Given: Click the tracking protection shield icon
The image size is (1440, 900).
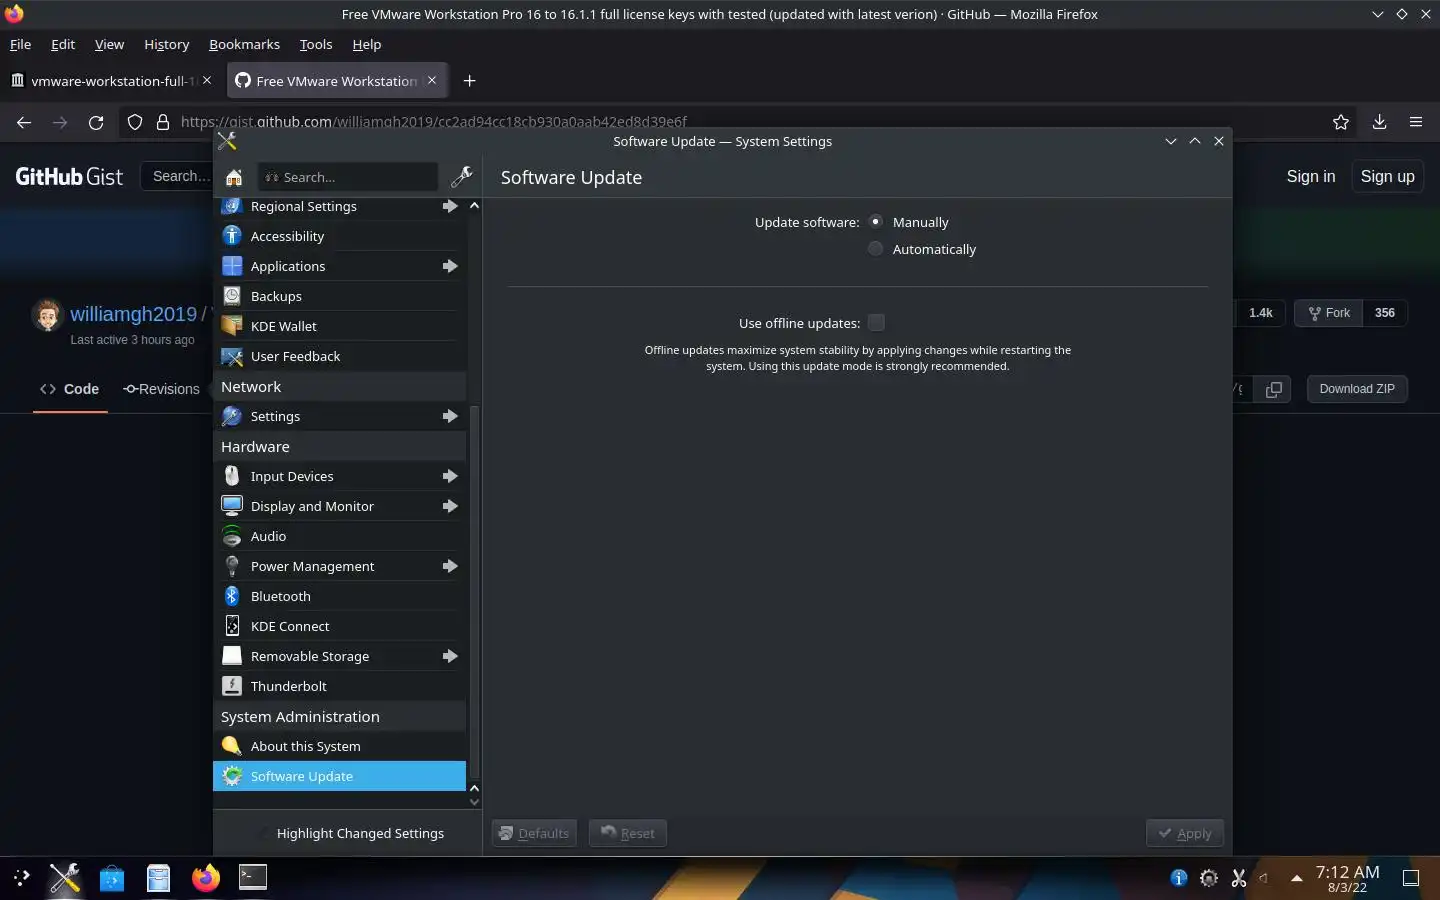Looking at the screenshot, I should 135,122.
